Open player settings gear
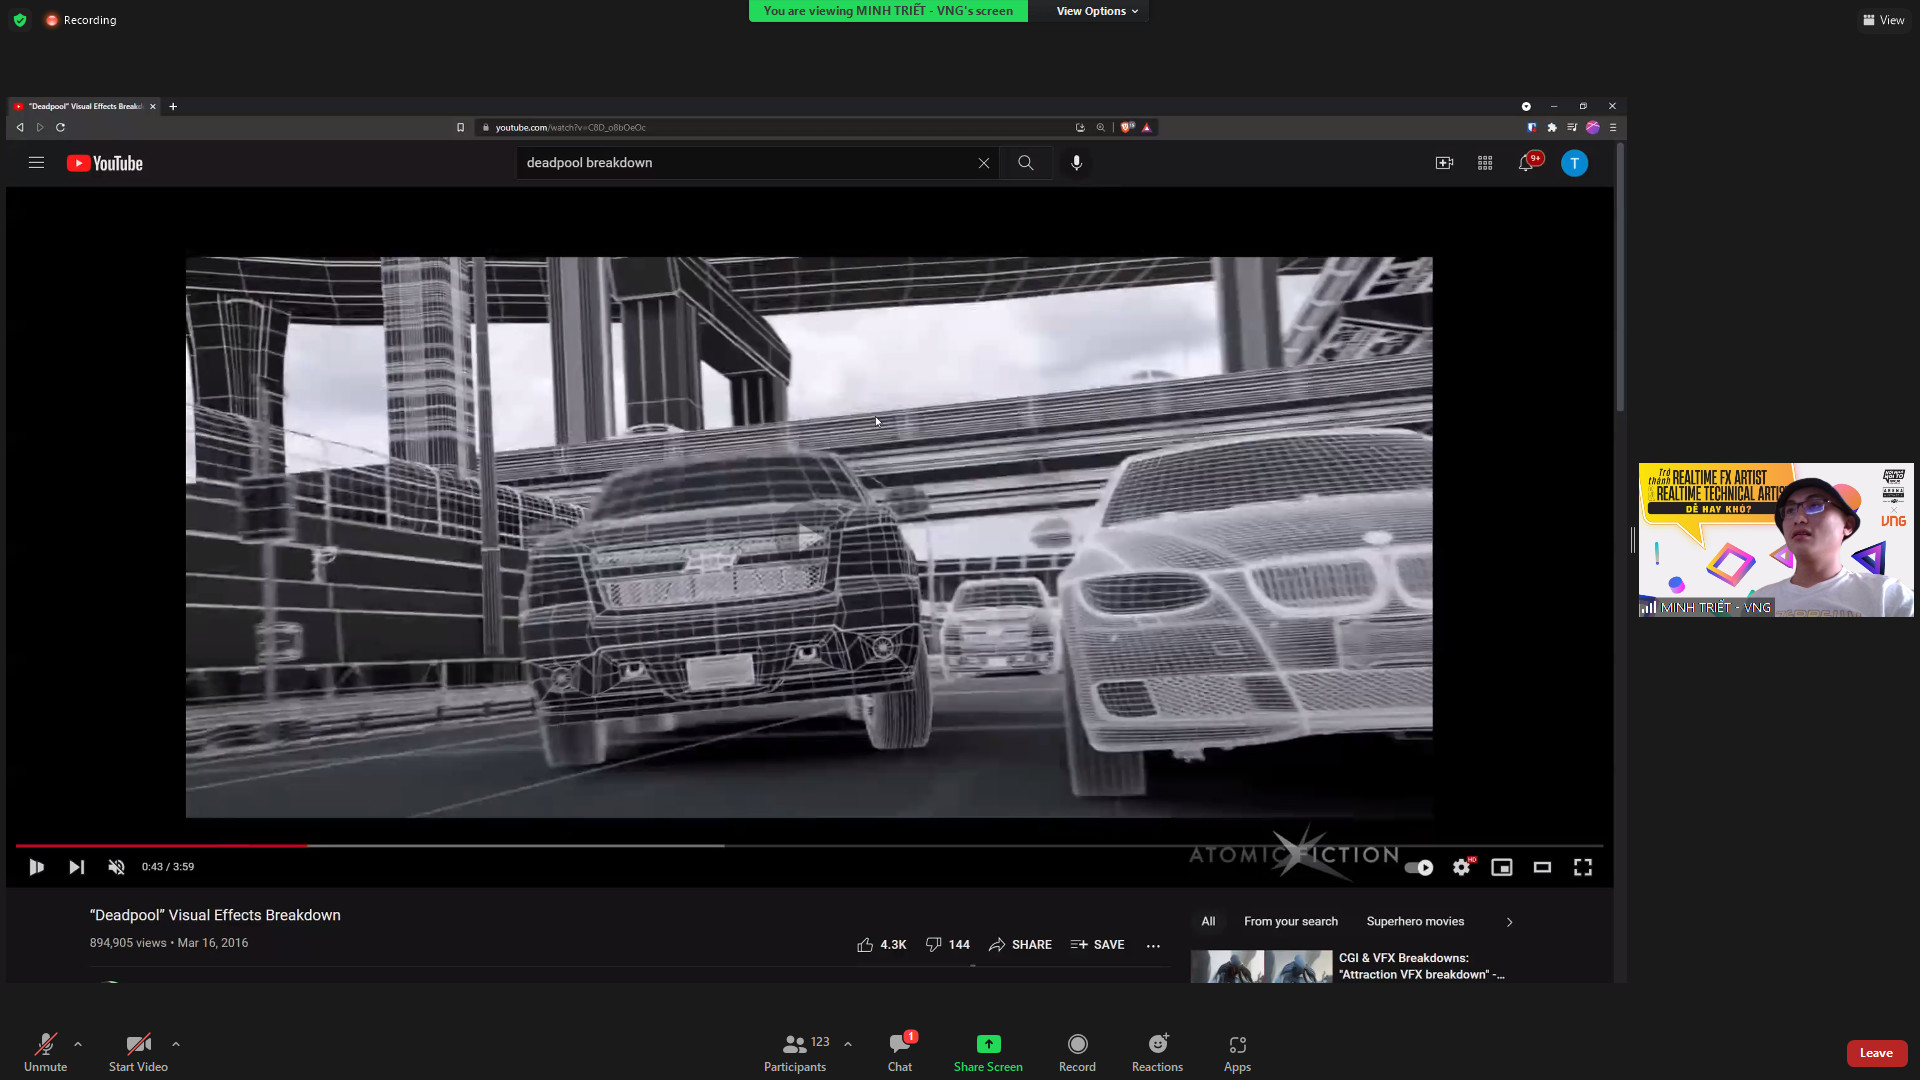 [x=1462, y=867]
